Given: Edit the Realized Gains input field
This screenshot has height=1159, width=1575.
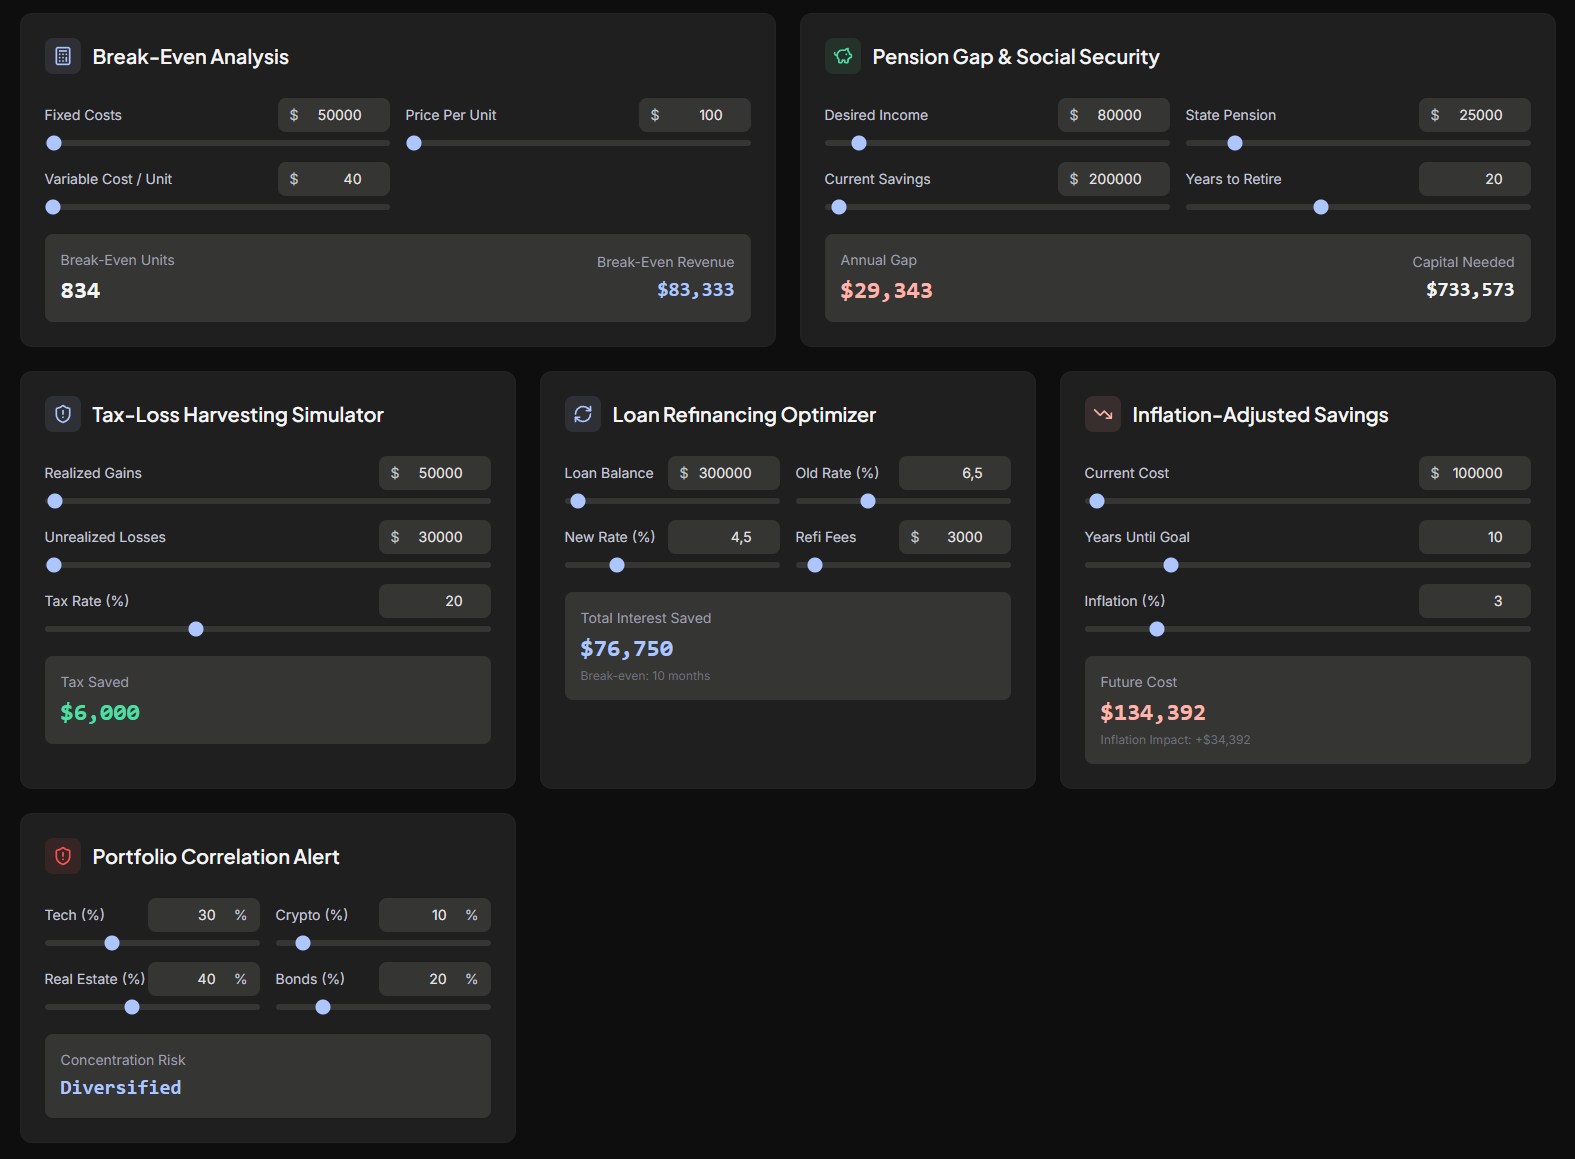Looking at the screenshot, I should (435, 473).
